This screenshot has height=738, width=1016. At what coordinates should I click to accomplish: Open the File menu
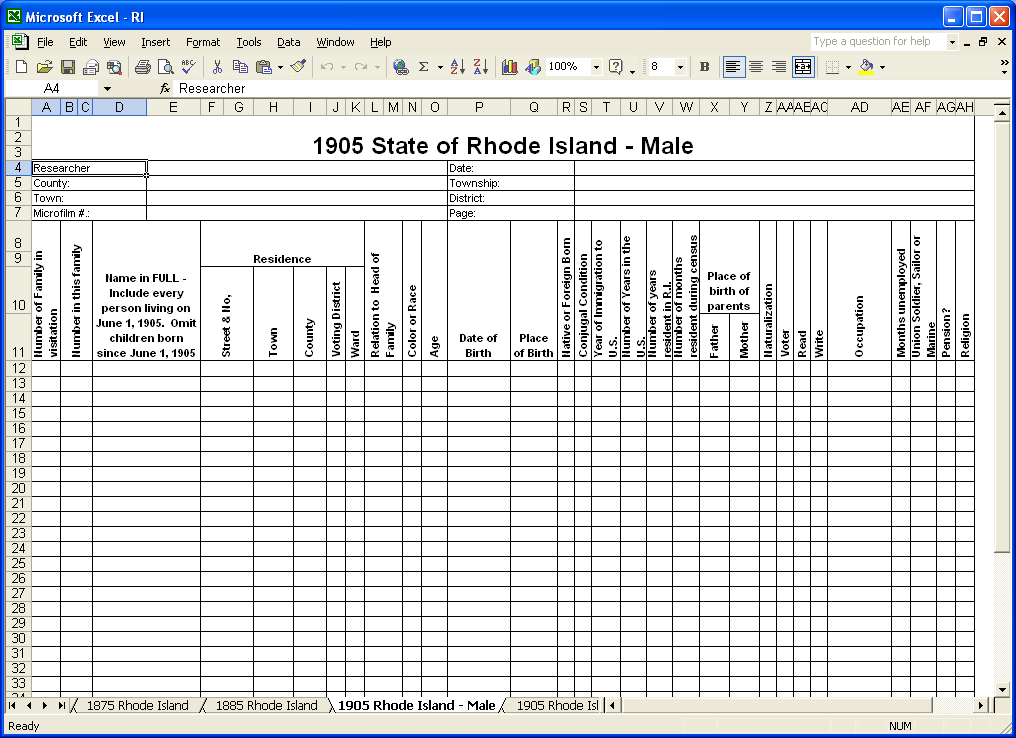pyautogui.click(x=45, y=42)
